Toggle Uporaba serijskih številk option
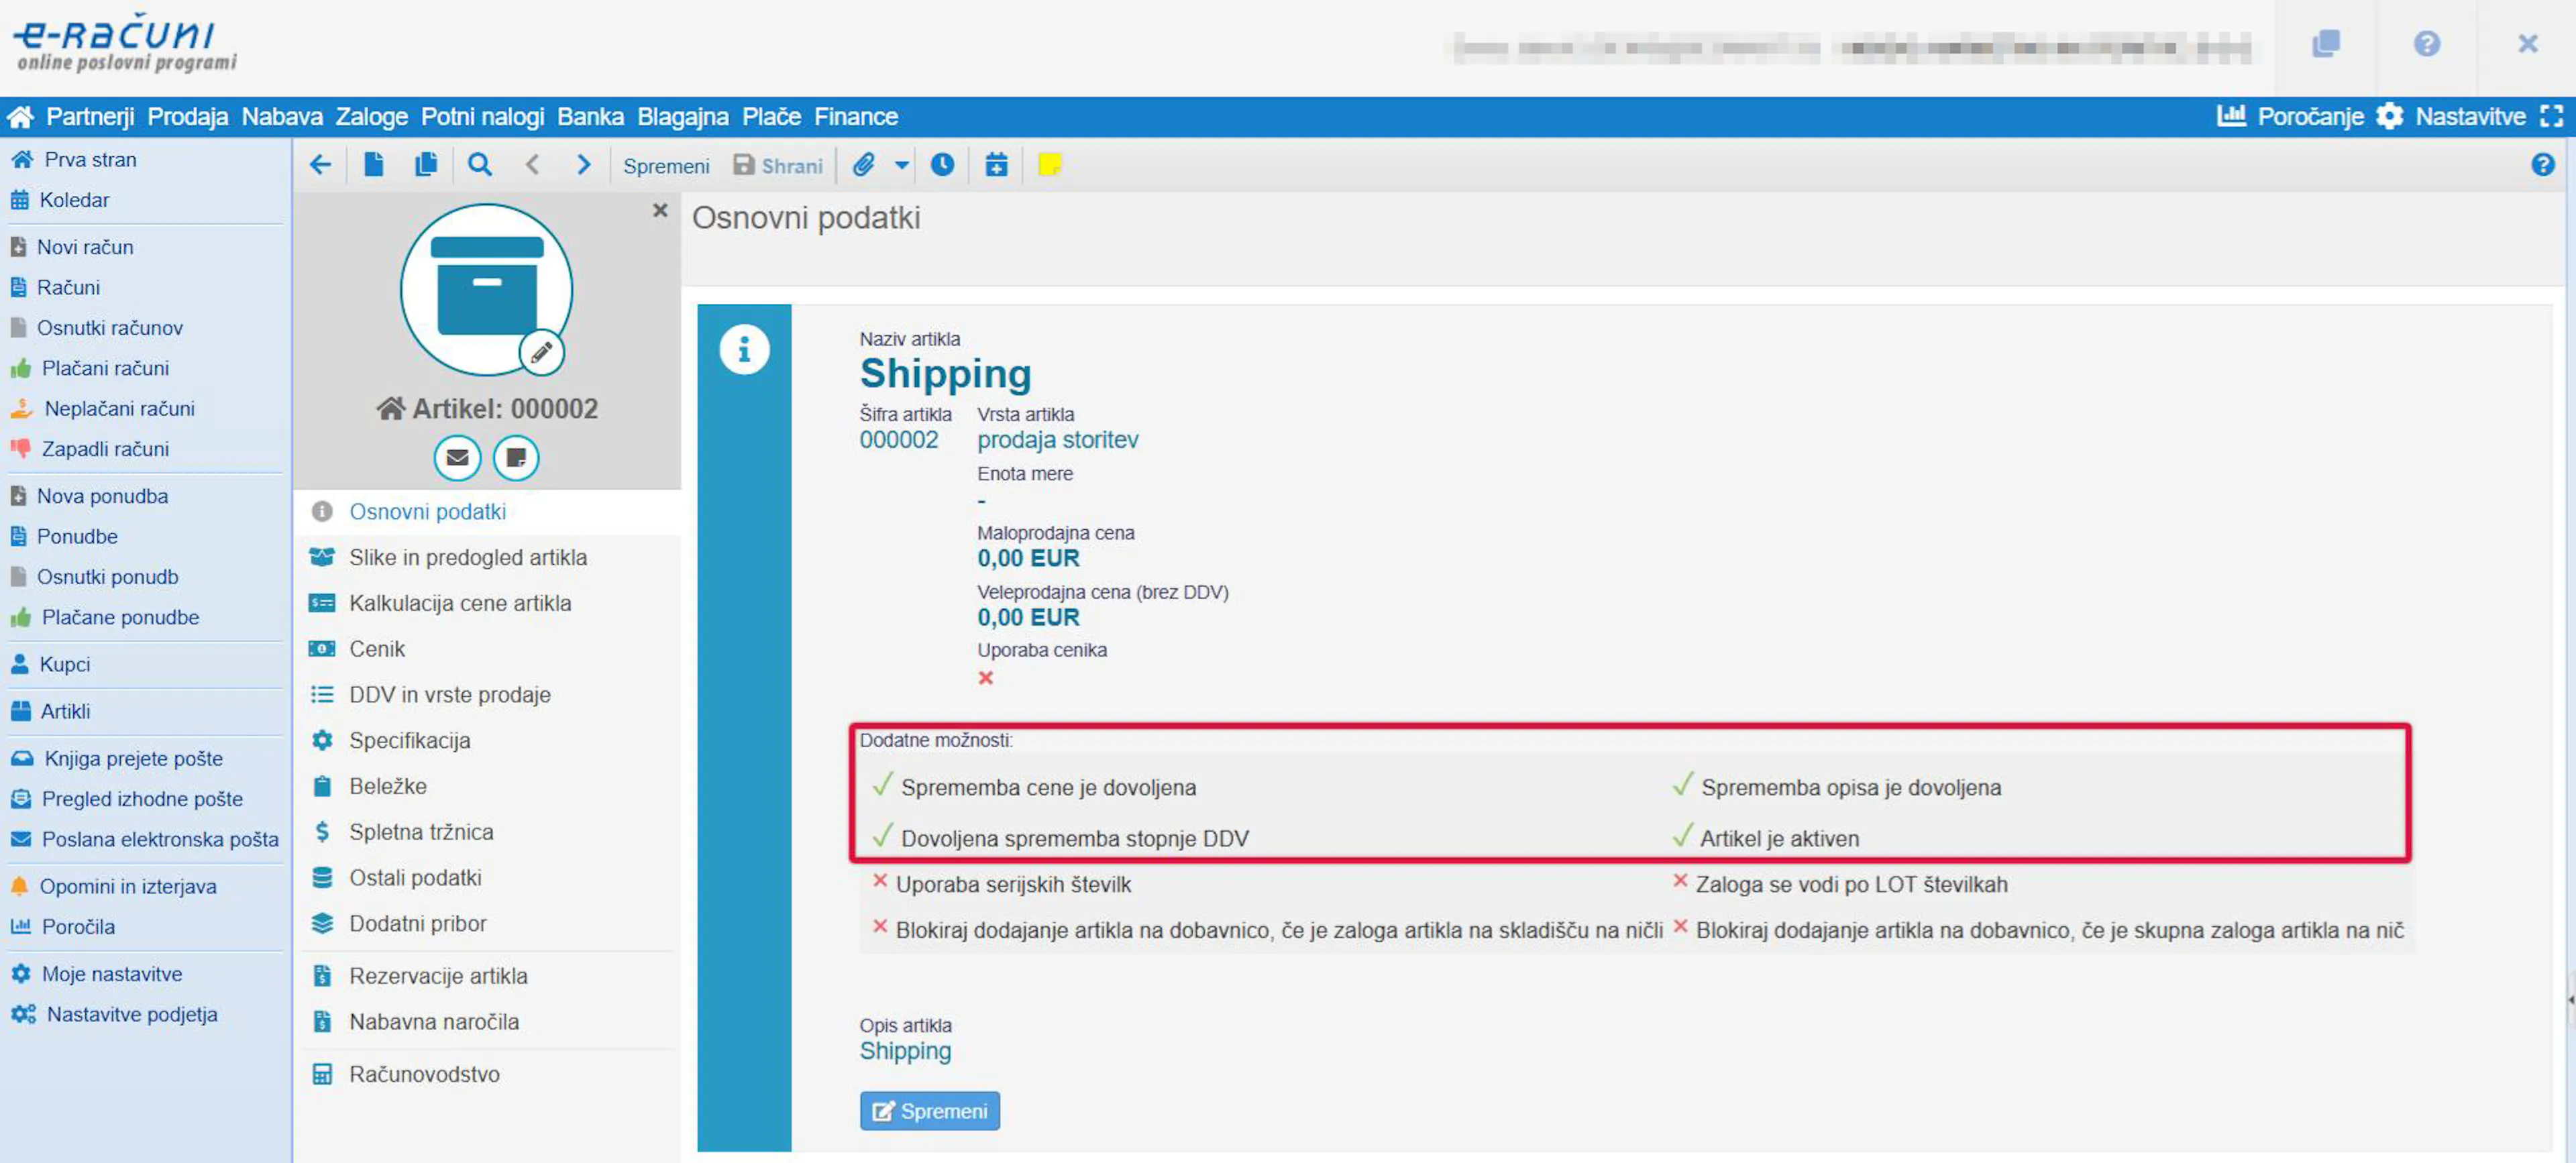 pos(880,882)
